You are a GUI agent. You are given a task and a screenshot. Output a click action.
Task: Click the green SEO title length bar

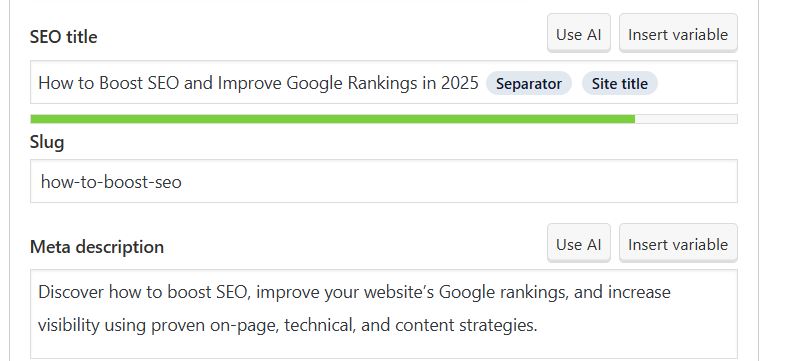(x=332, y=119)
